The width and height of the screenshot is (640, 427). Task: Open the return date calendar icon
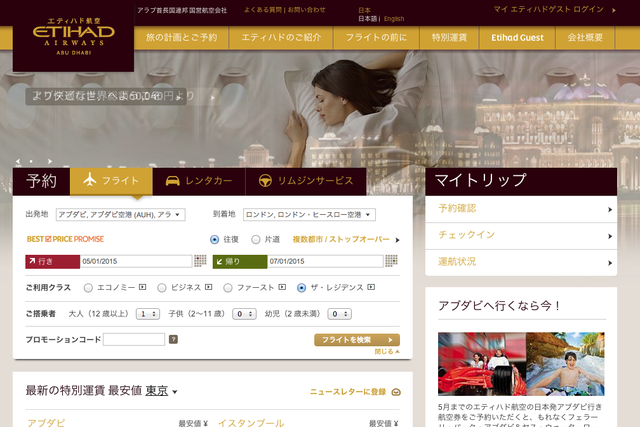click(x=391, y=261)
